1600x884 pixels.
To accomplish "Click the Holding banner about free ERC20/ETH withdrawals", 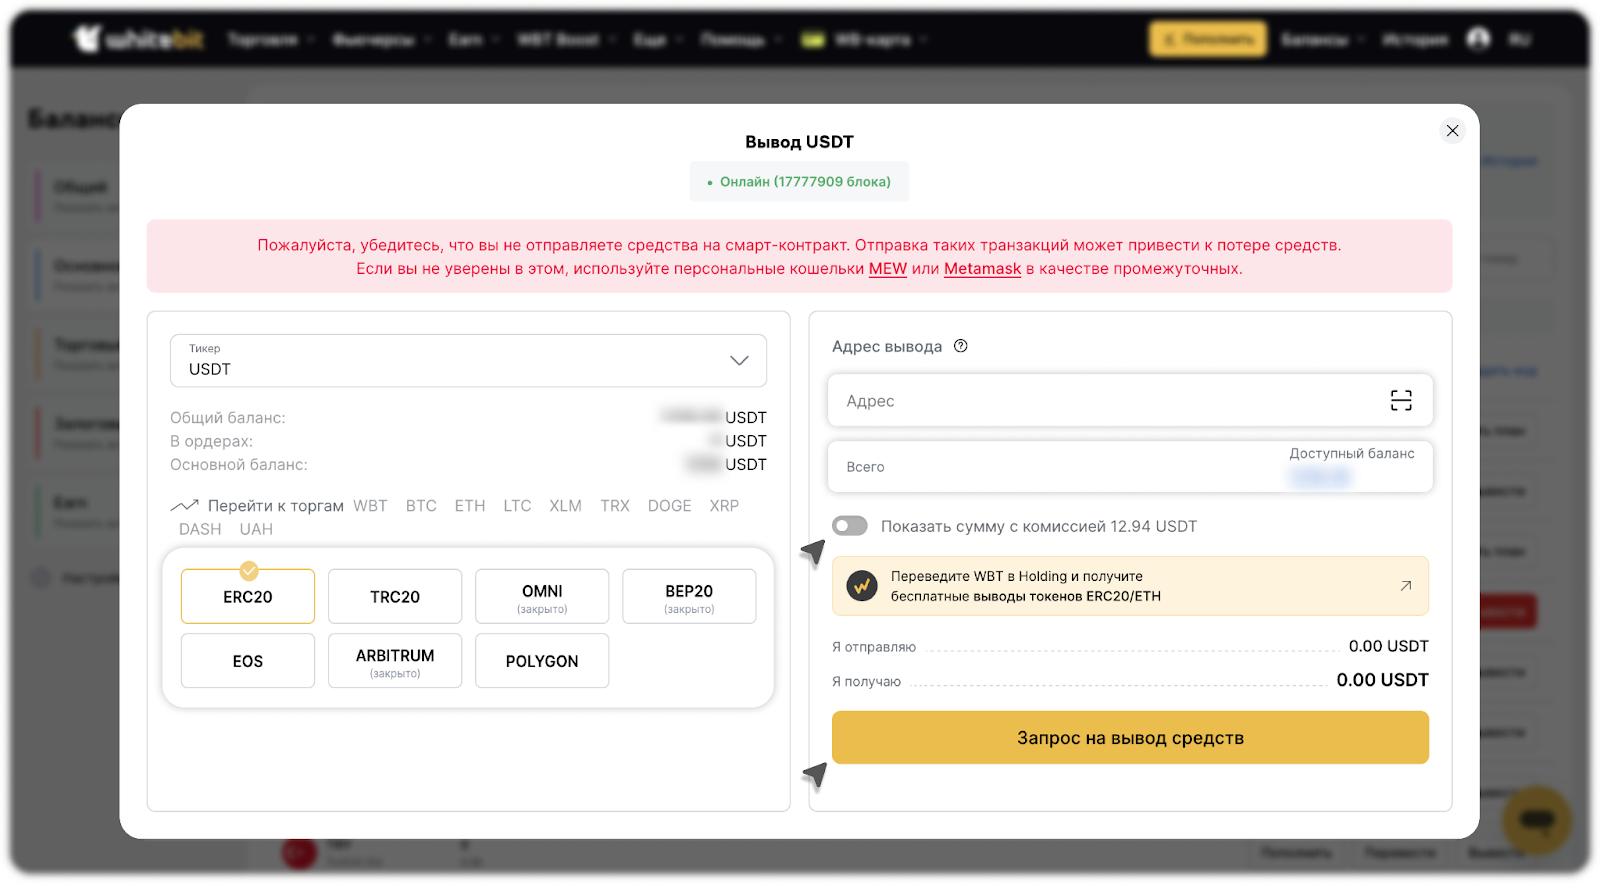I will [x=1130, y=586].
